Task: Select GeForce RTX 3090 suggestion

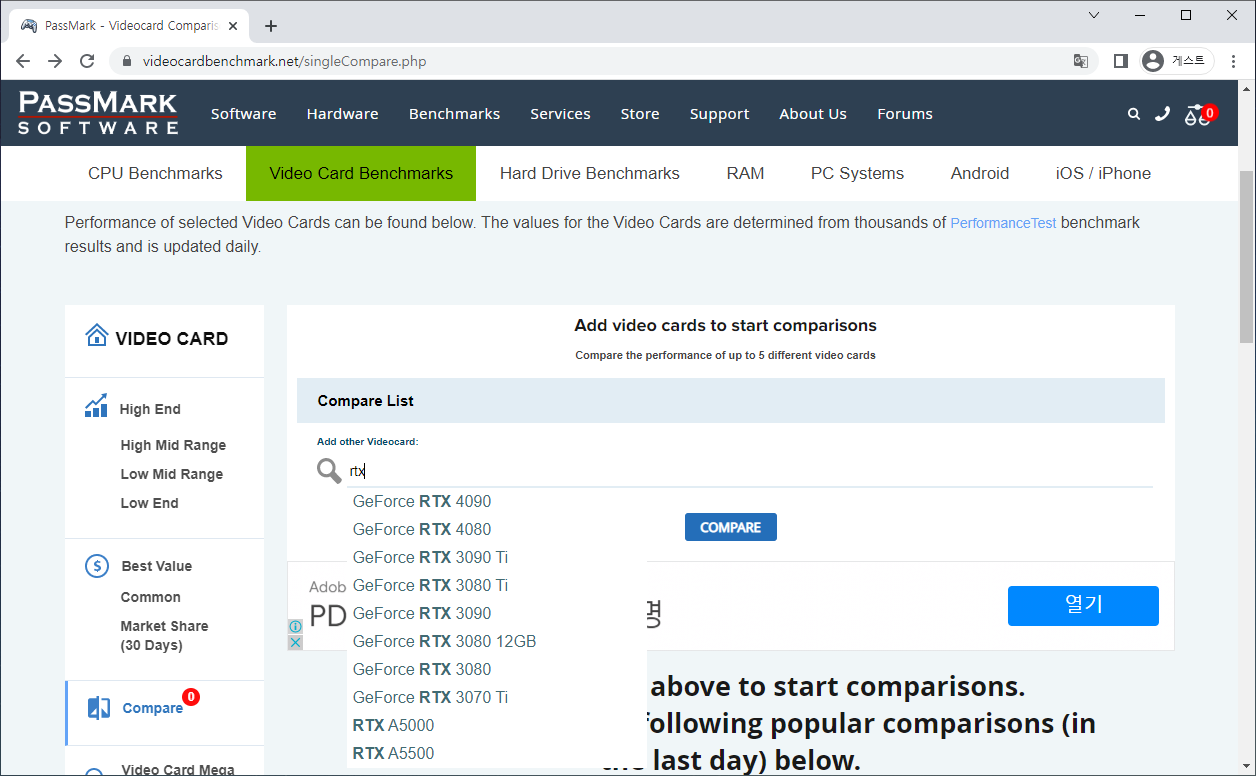Action: click(x=497, y=614)
